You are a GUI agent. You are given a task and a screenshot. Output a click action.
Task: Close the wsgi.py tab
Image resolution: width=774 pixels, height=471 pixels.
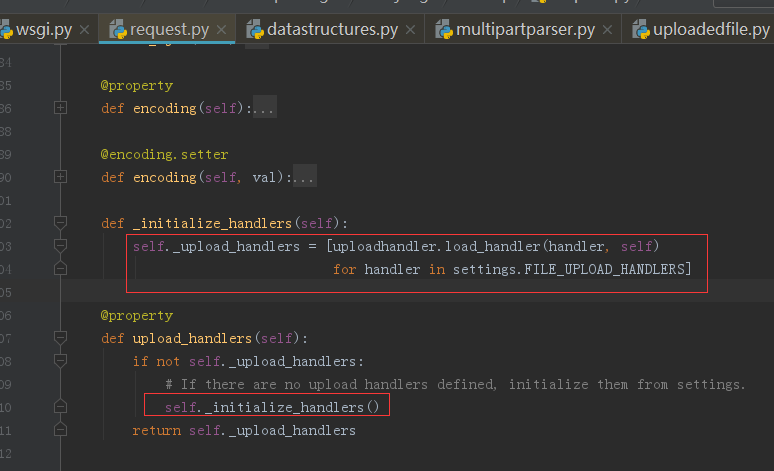(x=84, y=30)
